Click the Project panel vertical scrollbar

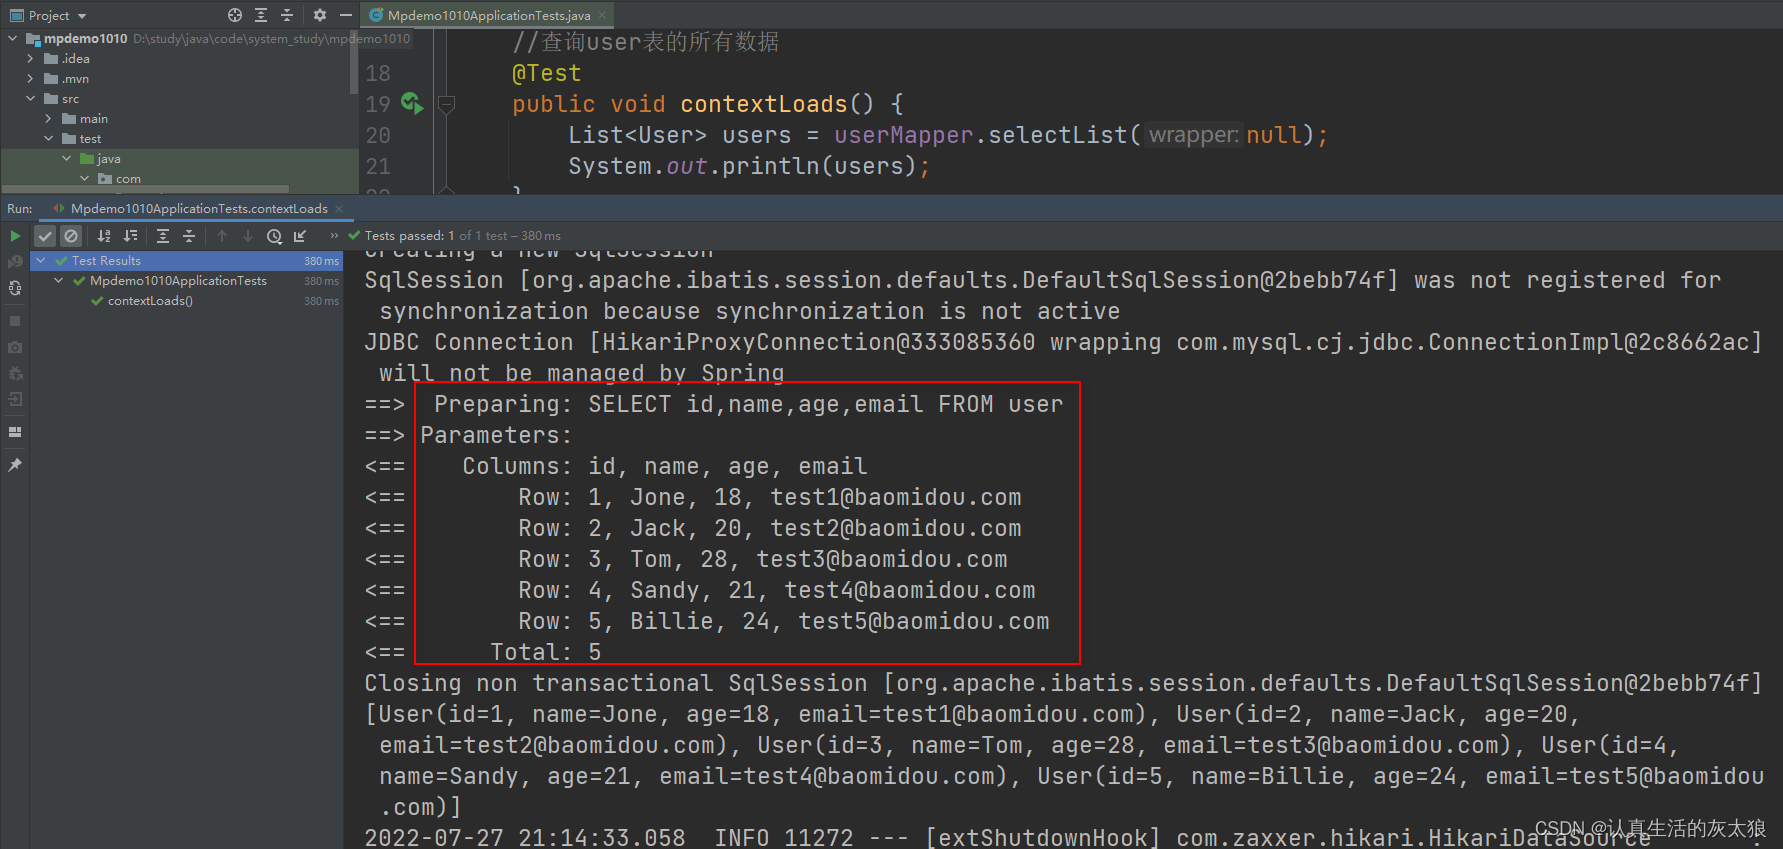354,60
